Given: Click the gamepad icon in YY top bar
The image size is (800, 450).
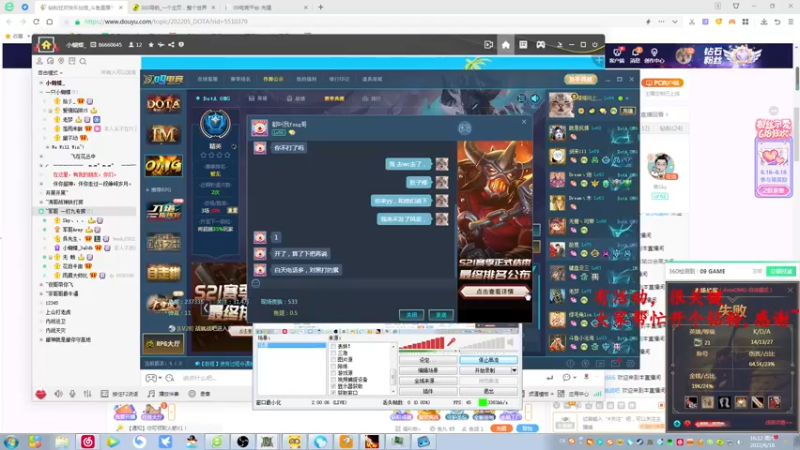Looking at the screenshot, I should (540, 45).
